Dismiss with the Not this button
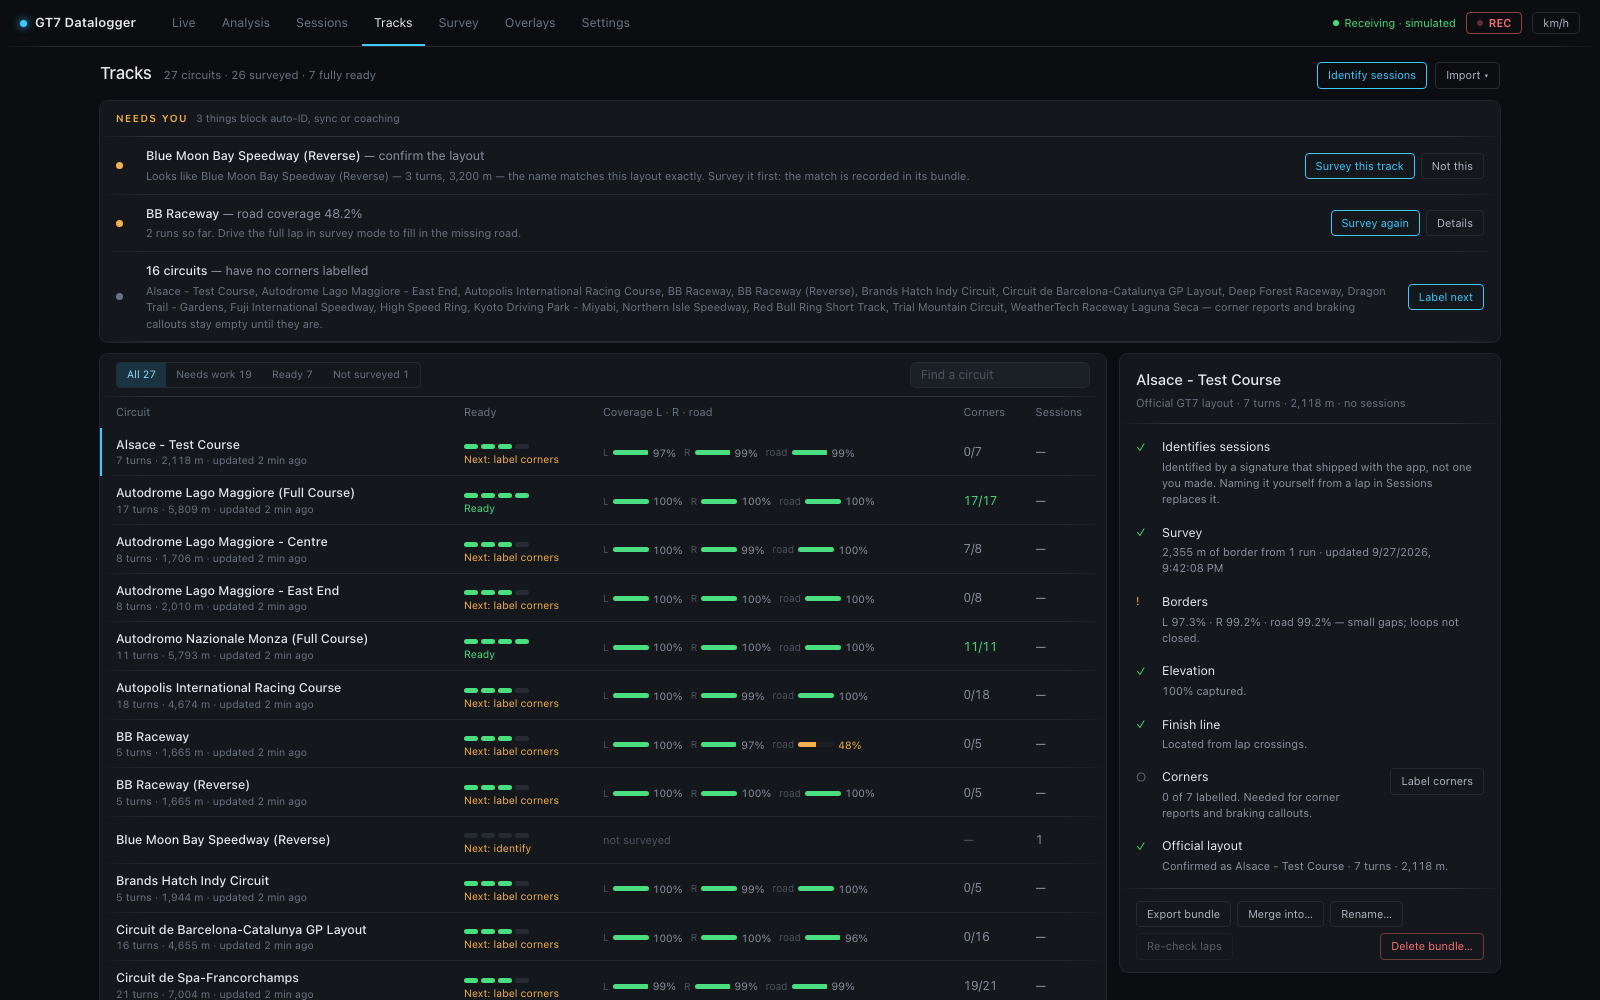The width and height of the screenshot is (1600, 1000). pyautogui.click(x=1452, y=166)
